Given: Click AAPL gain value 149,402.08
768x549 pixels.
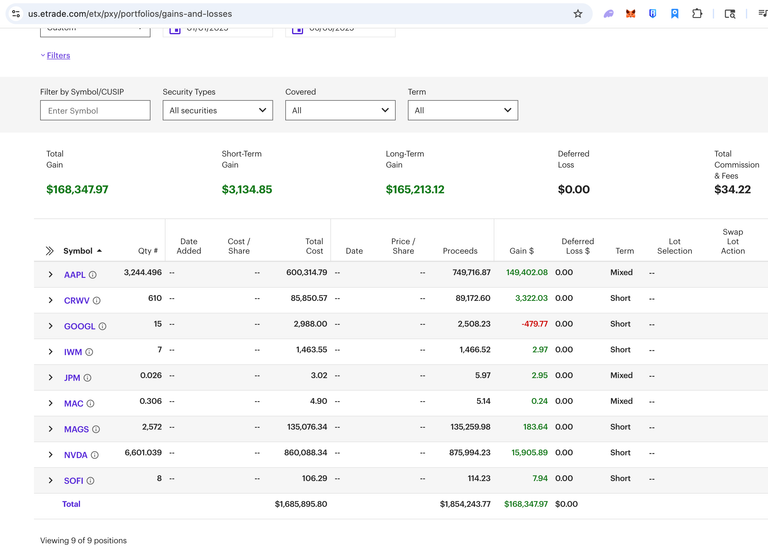Looking at the screenshot, I should tap(527, 272).
